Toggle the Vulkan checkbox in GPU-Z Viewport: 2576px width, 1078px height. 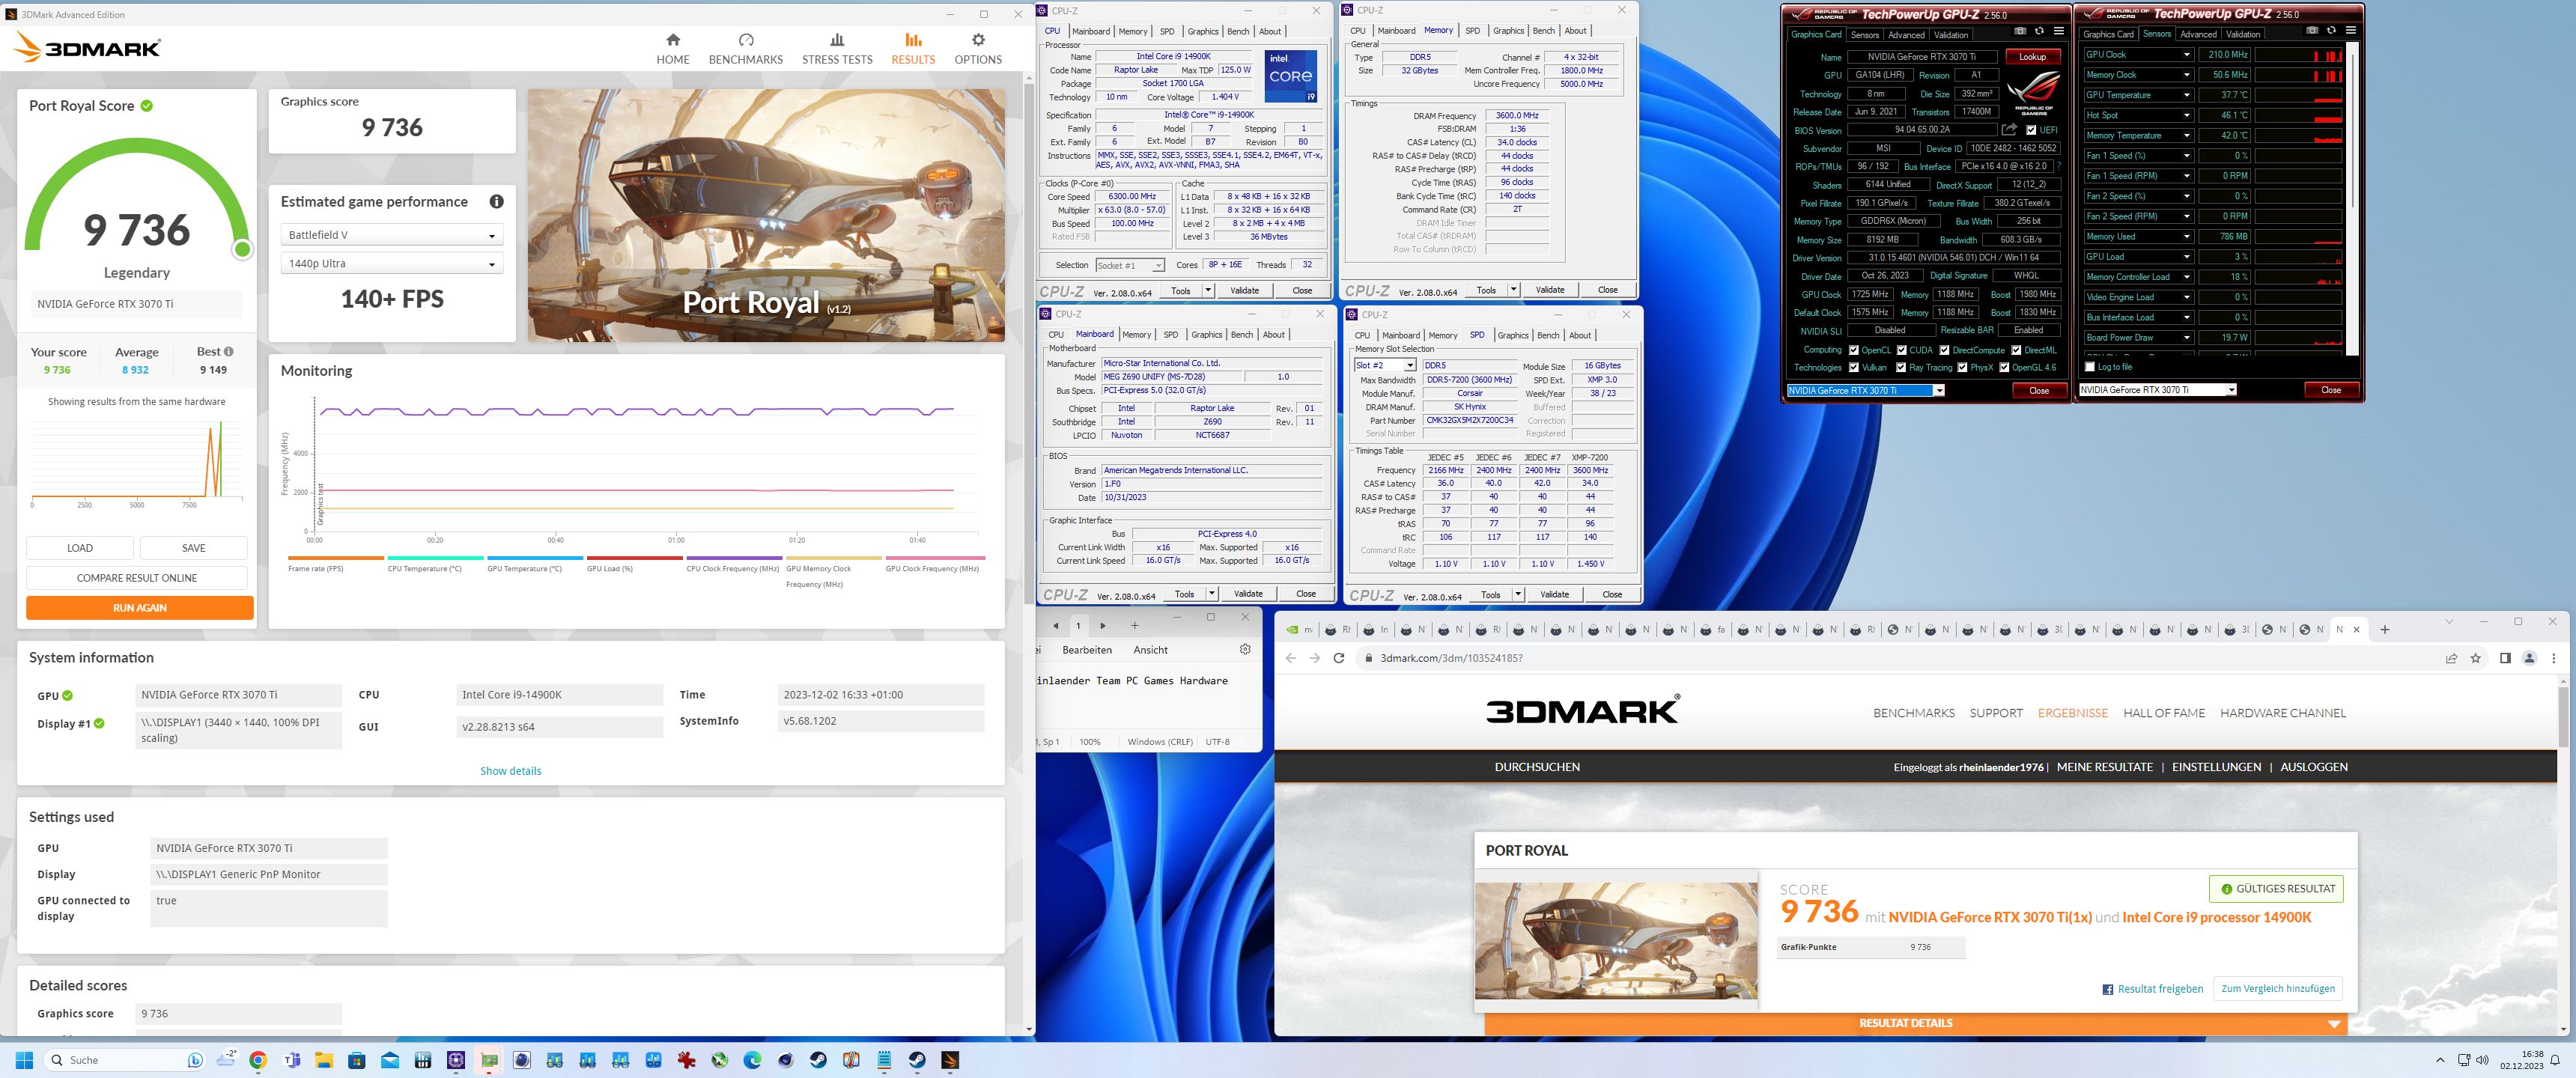[x=1854, y=367]
